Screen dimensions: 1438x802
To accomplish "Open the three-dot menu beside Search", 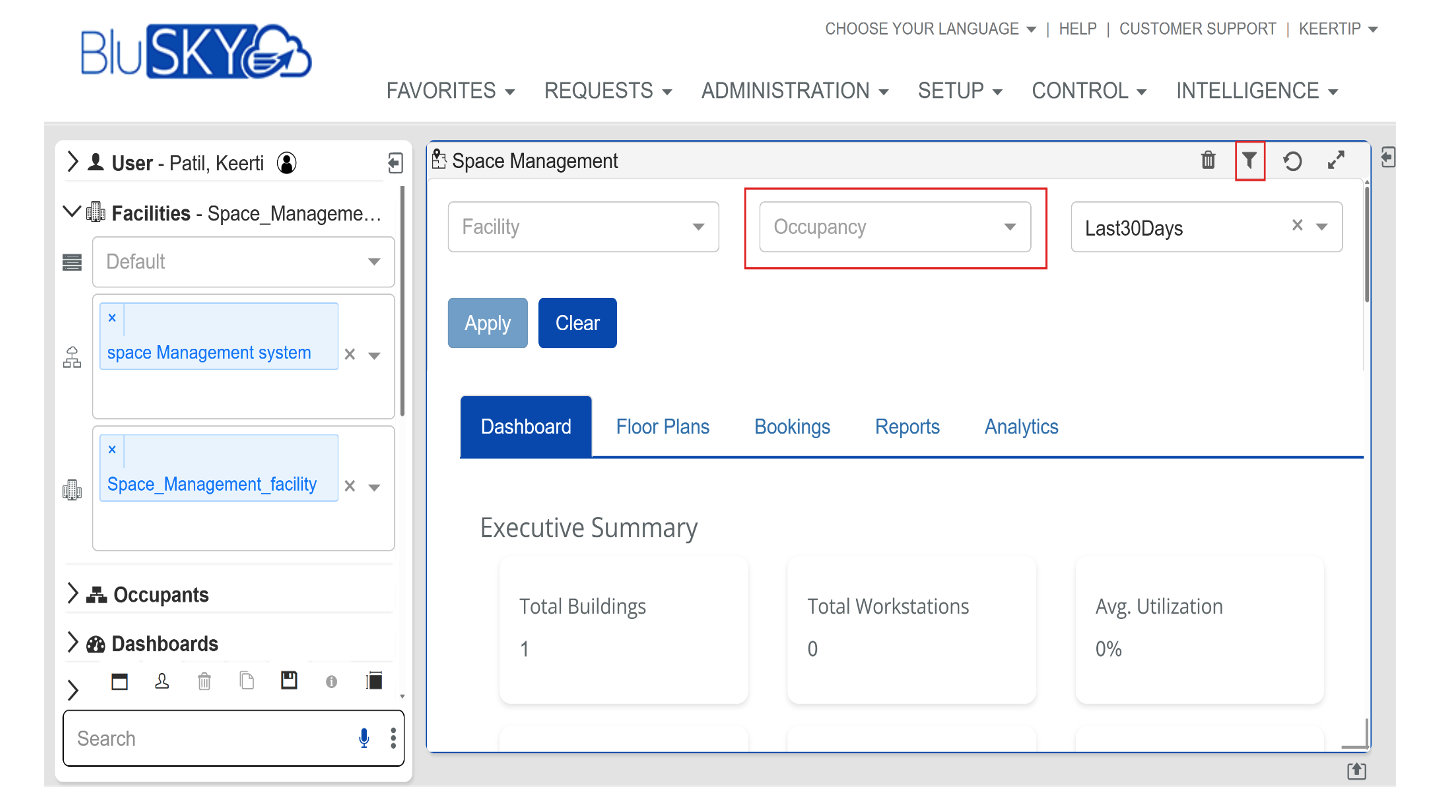I will point(393,738).
